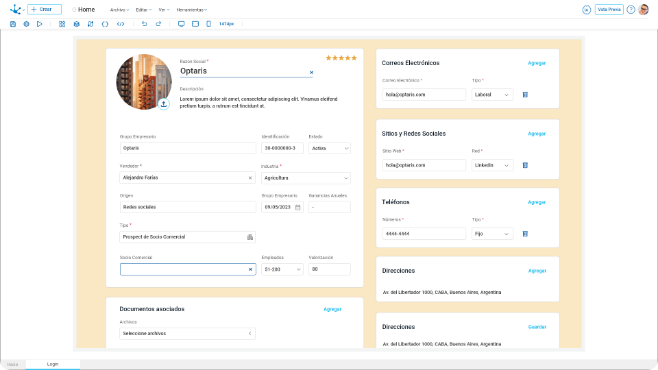Delete the phone row 4444-4444
The width and height of the screenshot is (658, 370).
[x=525, y=234]
